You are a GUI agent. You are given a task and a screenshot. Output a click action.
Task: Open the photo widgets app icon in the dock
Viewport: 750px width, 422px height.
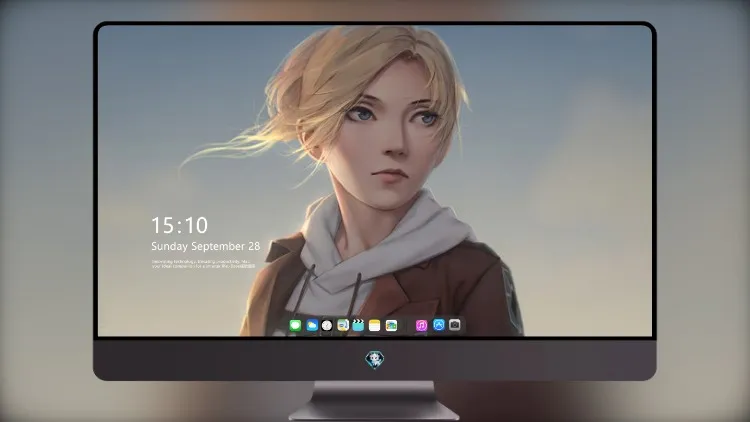(391, 325)
